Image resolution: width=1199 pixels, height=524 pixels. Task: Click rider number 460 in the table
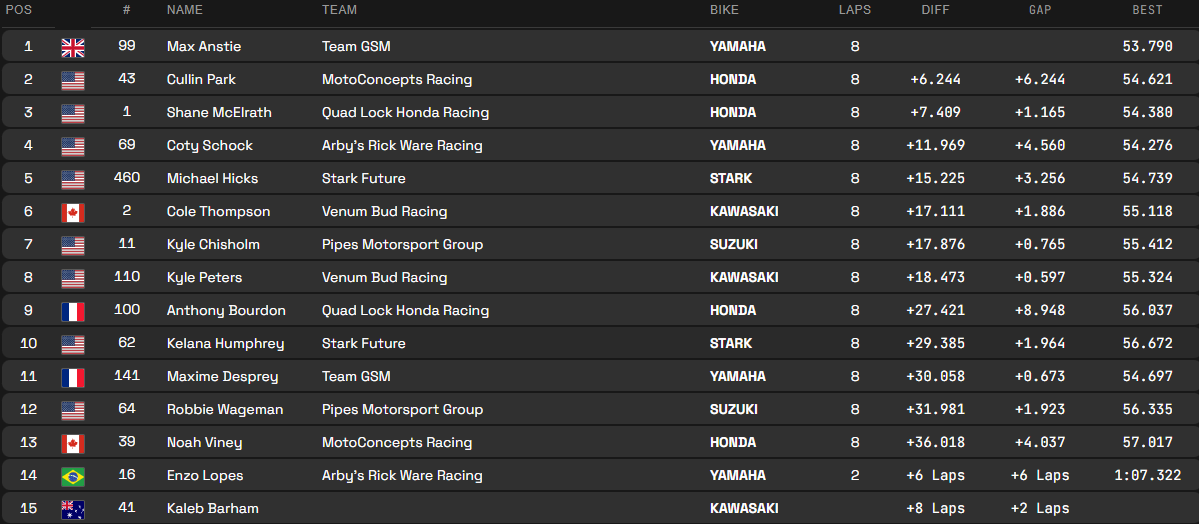tap(127, 179)
